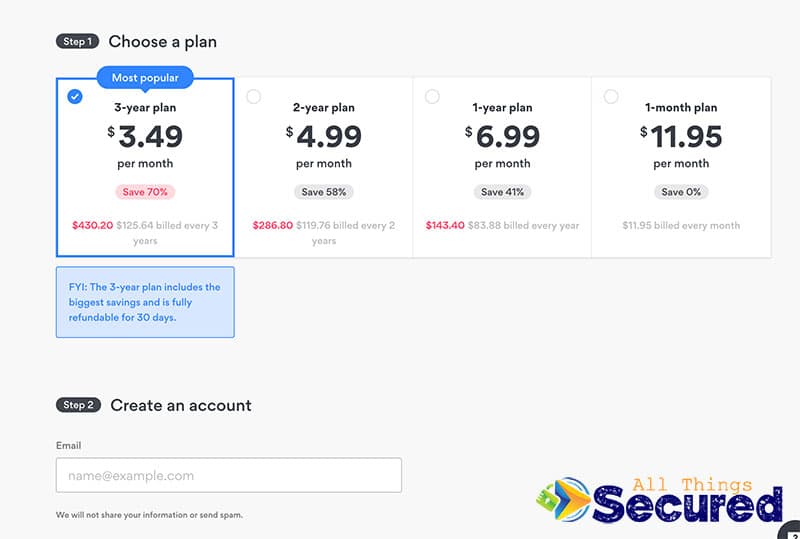
Task: Pick the 1-month plan radio button
Action: [x=611, y=96]
